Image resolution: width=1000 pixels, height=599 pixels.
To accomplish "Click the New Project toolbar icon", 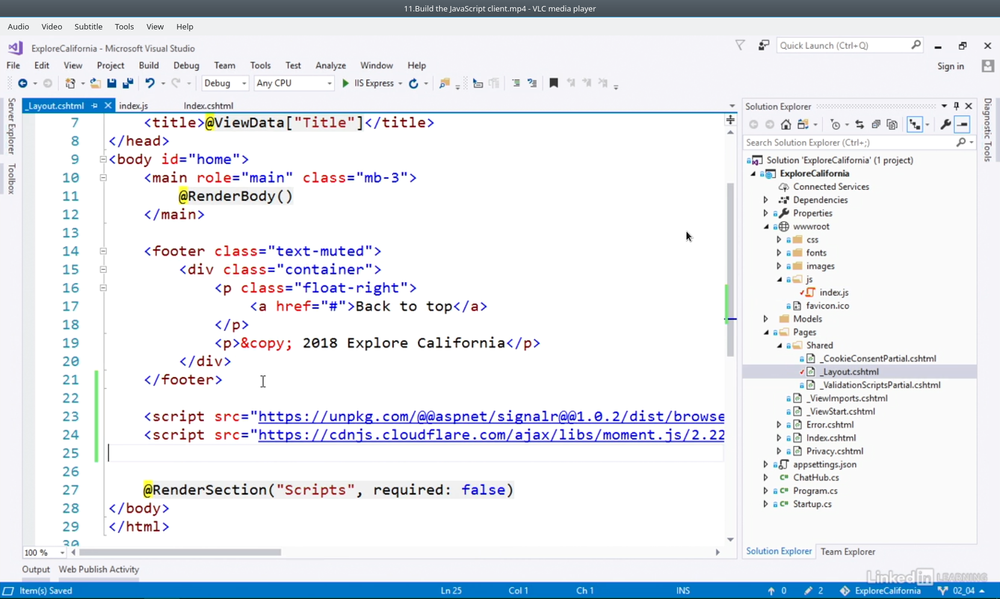I will [70, 84].
